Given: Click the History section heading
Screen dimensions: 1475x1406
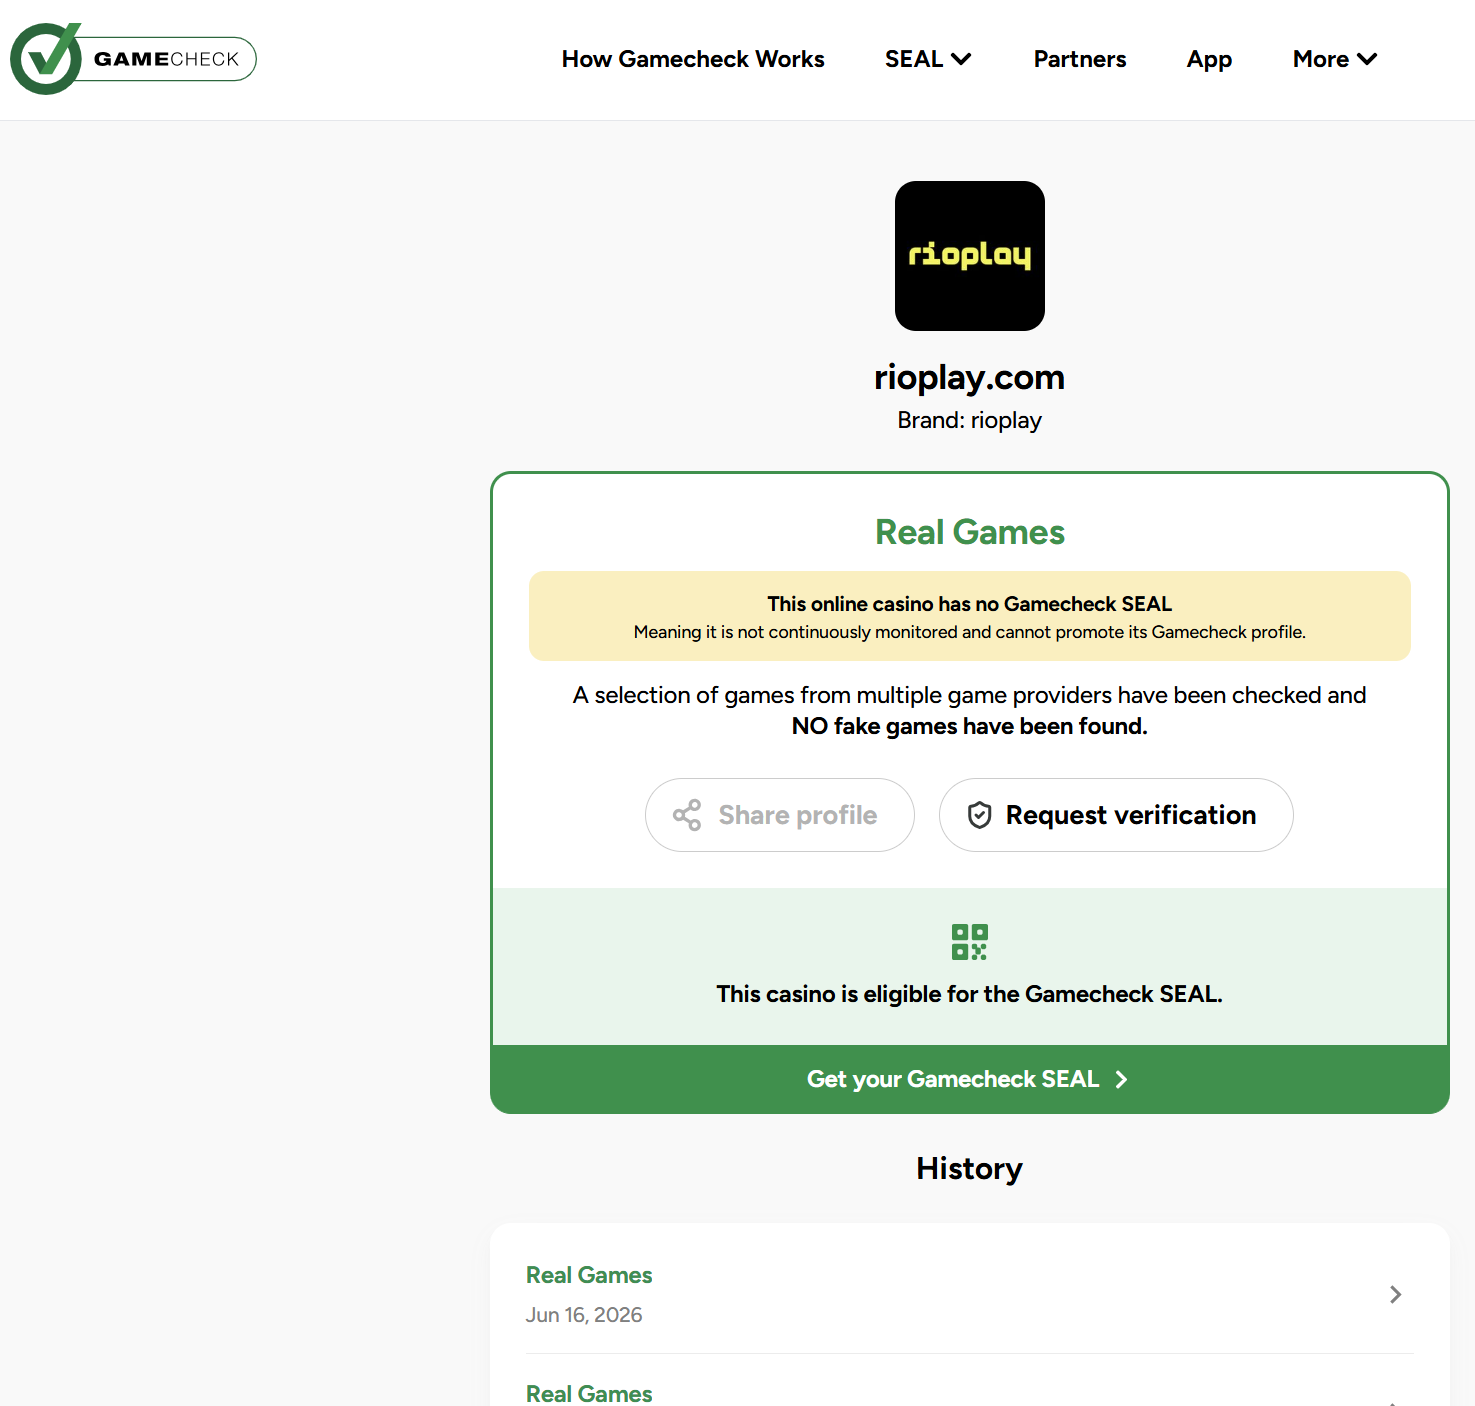Looking at the screenshot, I should click(970, 1169).
